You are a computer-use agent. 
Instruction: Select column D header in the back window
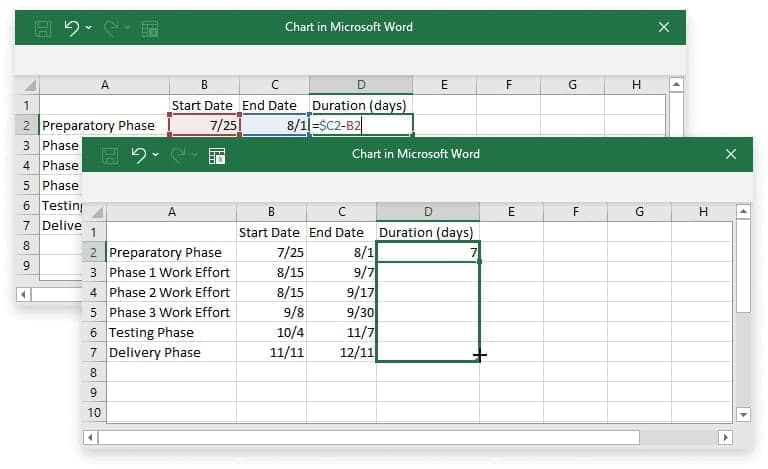(x=361, y=85)
